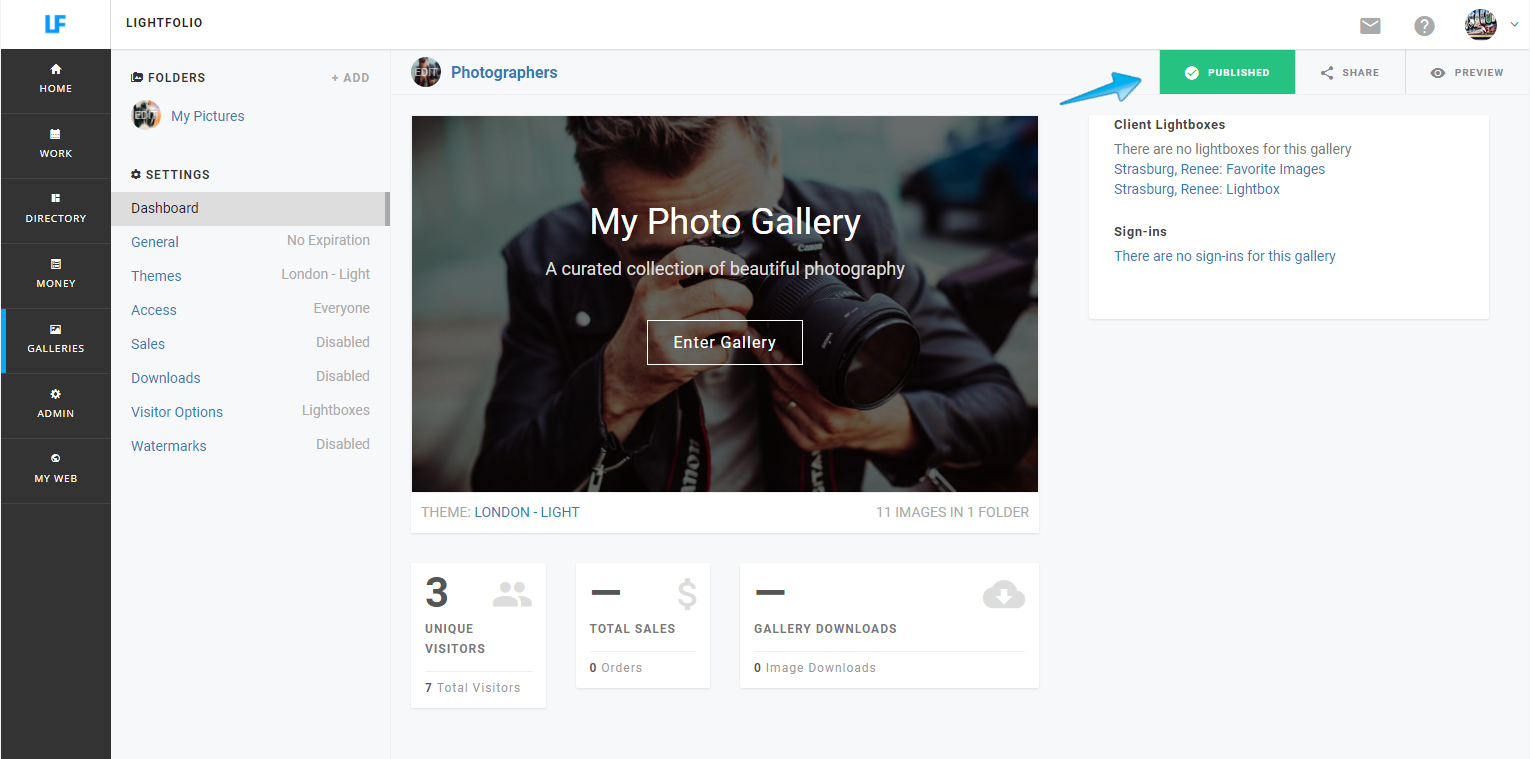
Task: Click the Settings section heading
Action: click(x=170, y=175)
